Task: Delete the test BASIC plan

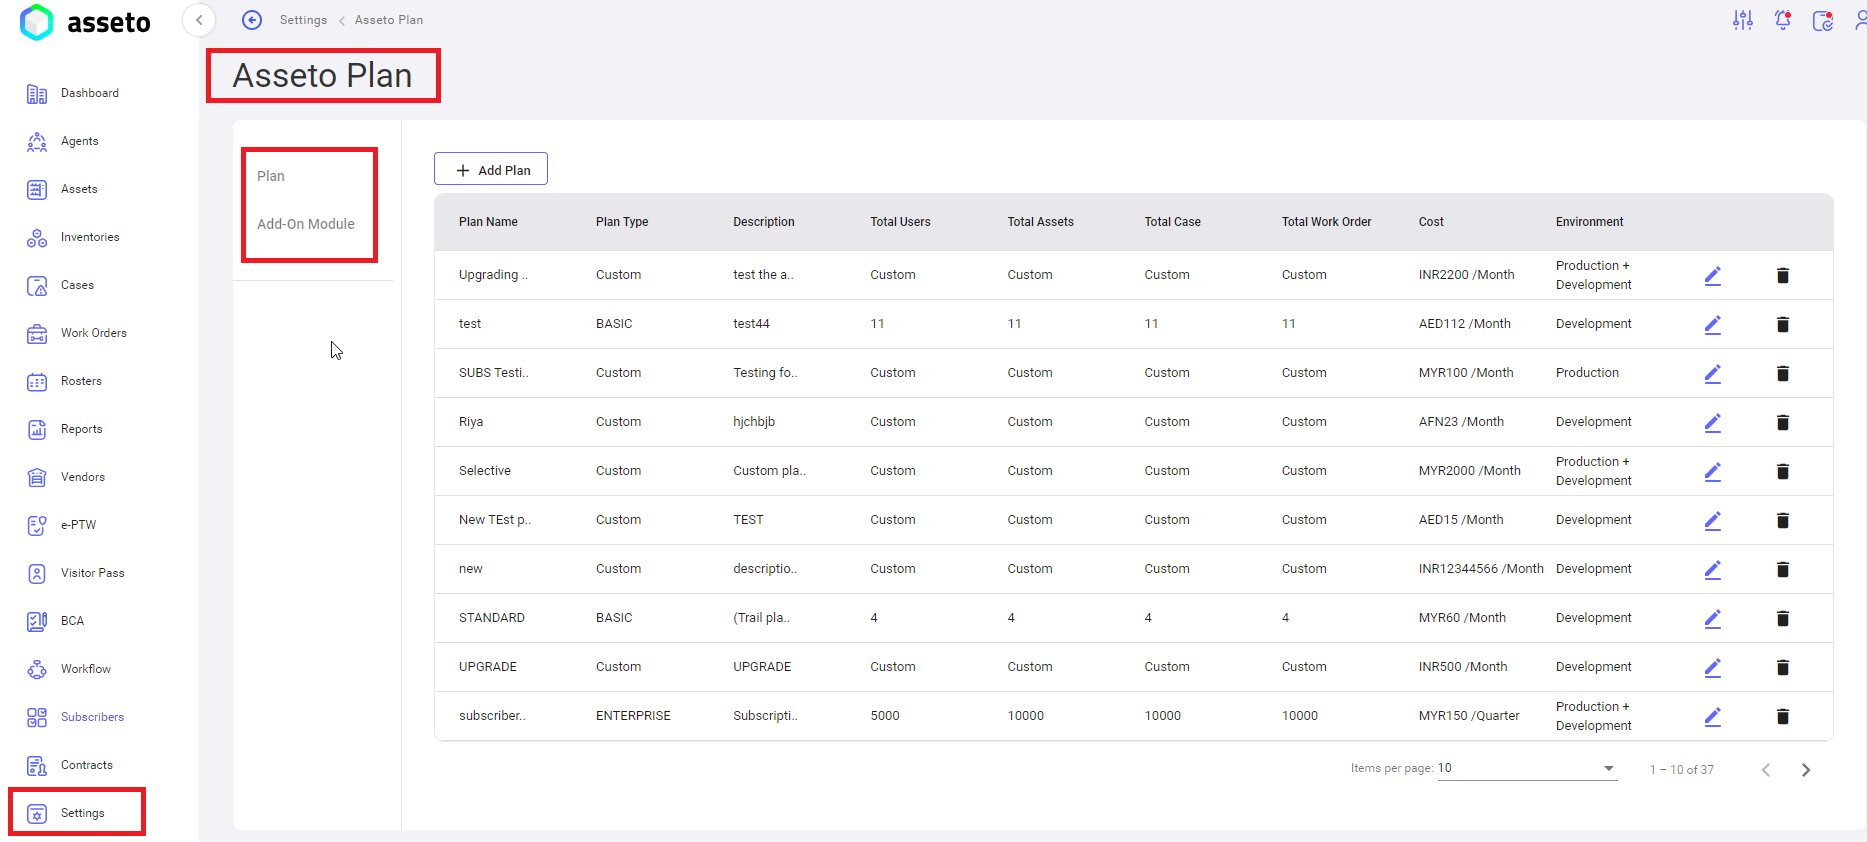Action: pyautogui.click(x=1783, y=324)
